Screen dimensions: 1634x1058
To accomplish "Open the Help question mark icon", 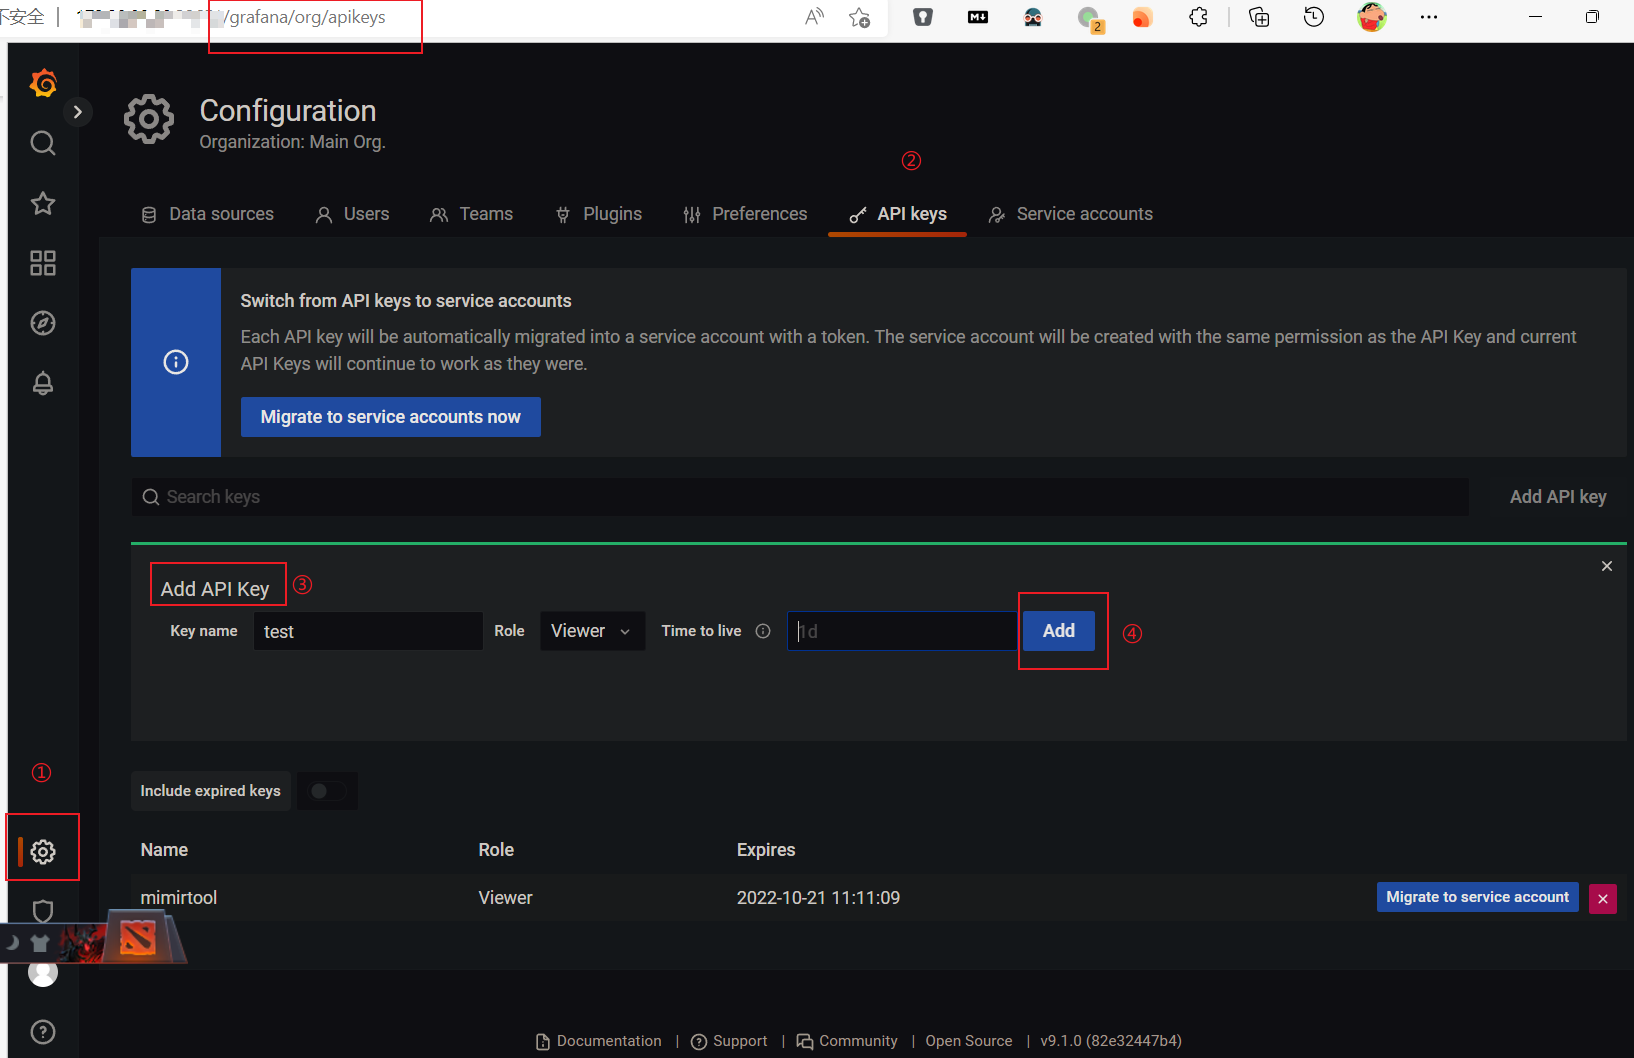I will coord(42,1032).
